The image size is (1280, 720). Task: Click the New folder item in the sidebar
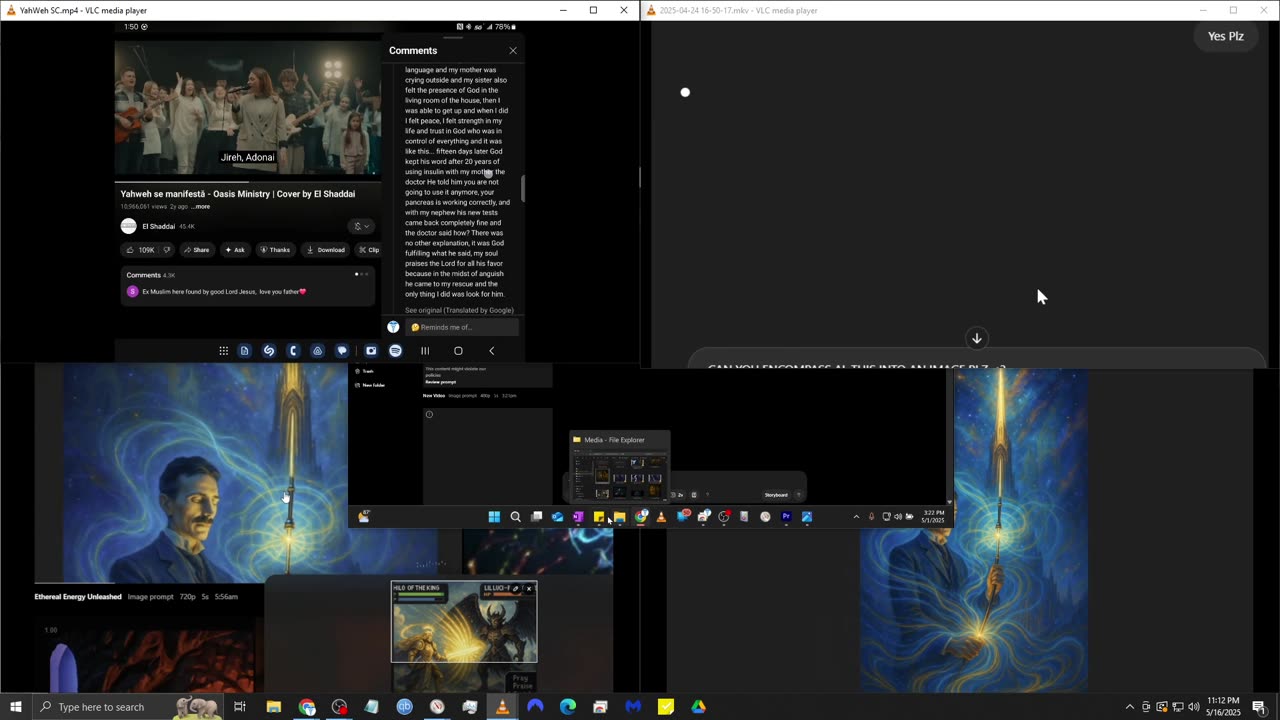370,385
